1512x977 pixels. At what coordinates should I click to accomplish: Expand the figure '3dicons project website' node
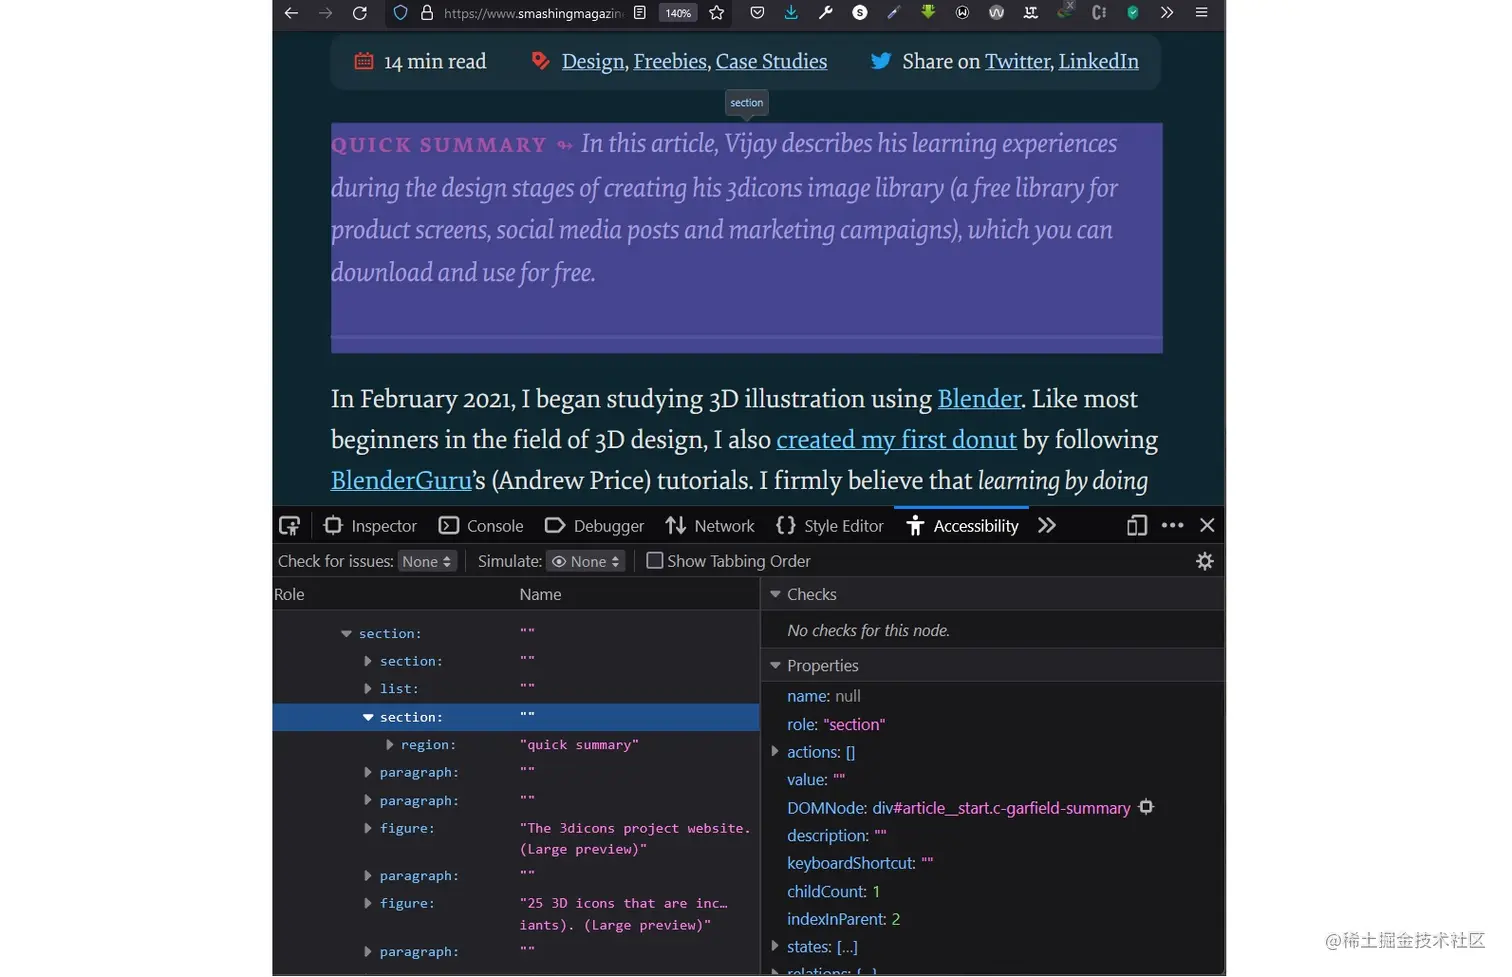(x=368, y=829)
